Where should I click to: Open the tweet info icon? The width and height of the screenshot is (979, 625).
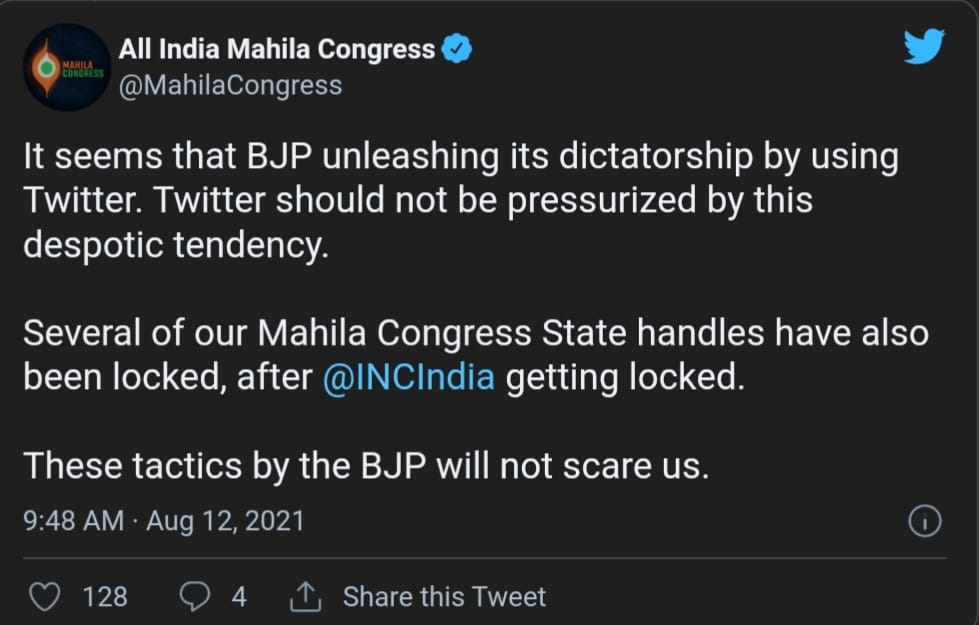(x=925, y=521)
